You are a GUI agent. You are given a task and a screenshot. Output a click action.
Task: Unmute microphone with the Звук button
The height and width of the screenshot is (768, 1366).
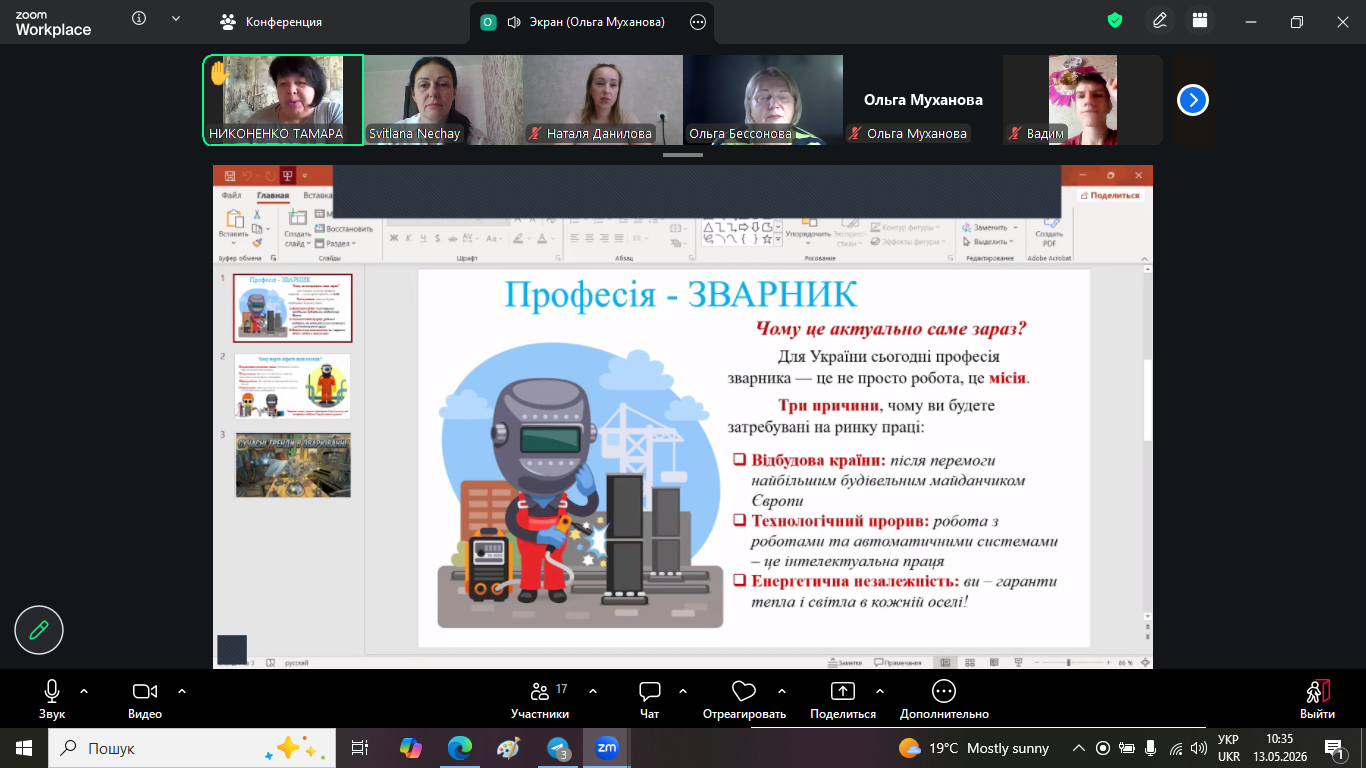(x=52, y=700)
